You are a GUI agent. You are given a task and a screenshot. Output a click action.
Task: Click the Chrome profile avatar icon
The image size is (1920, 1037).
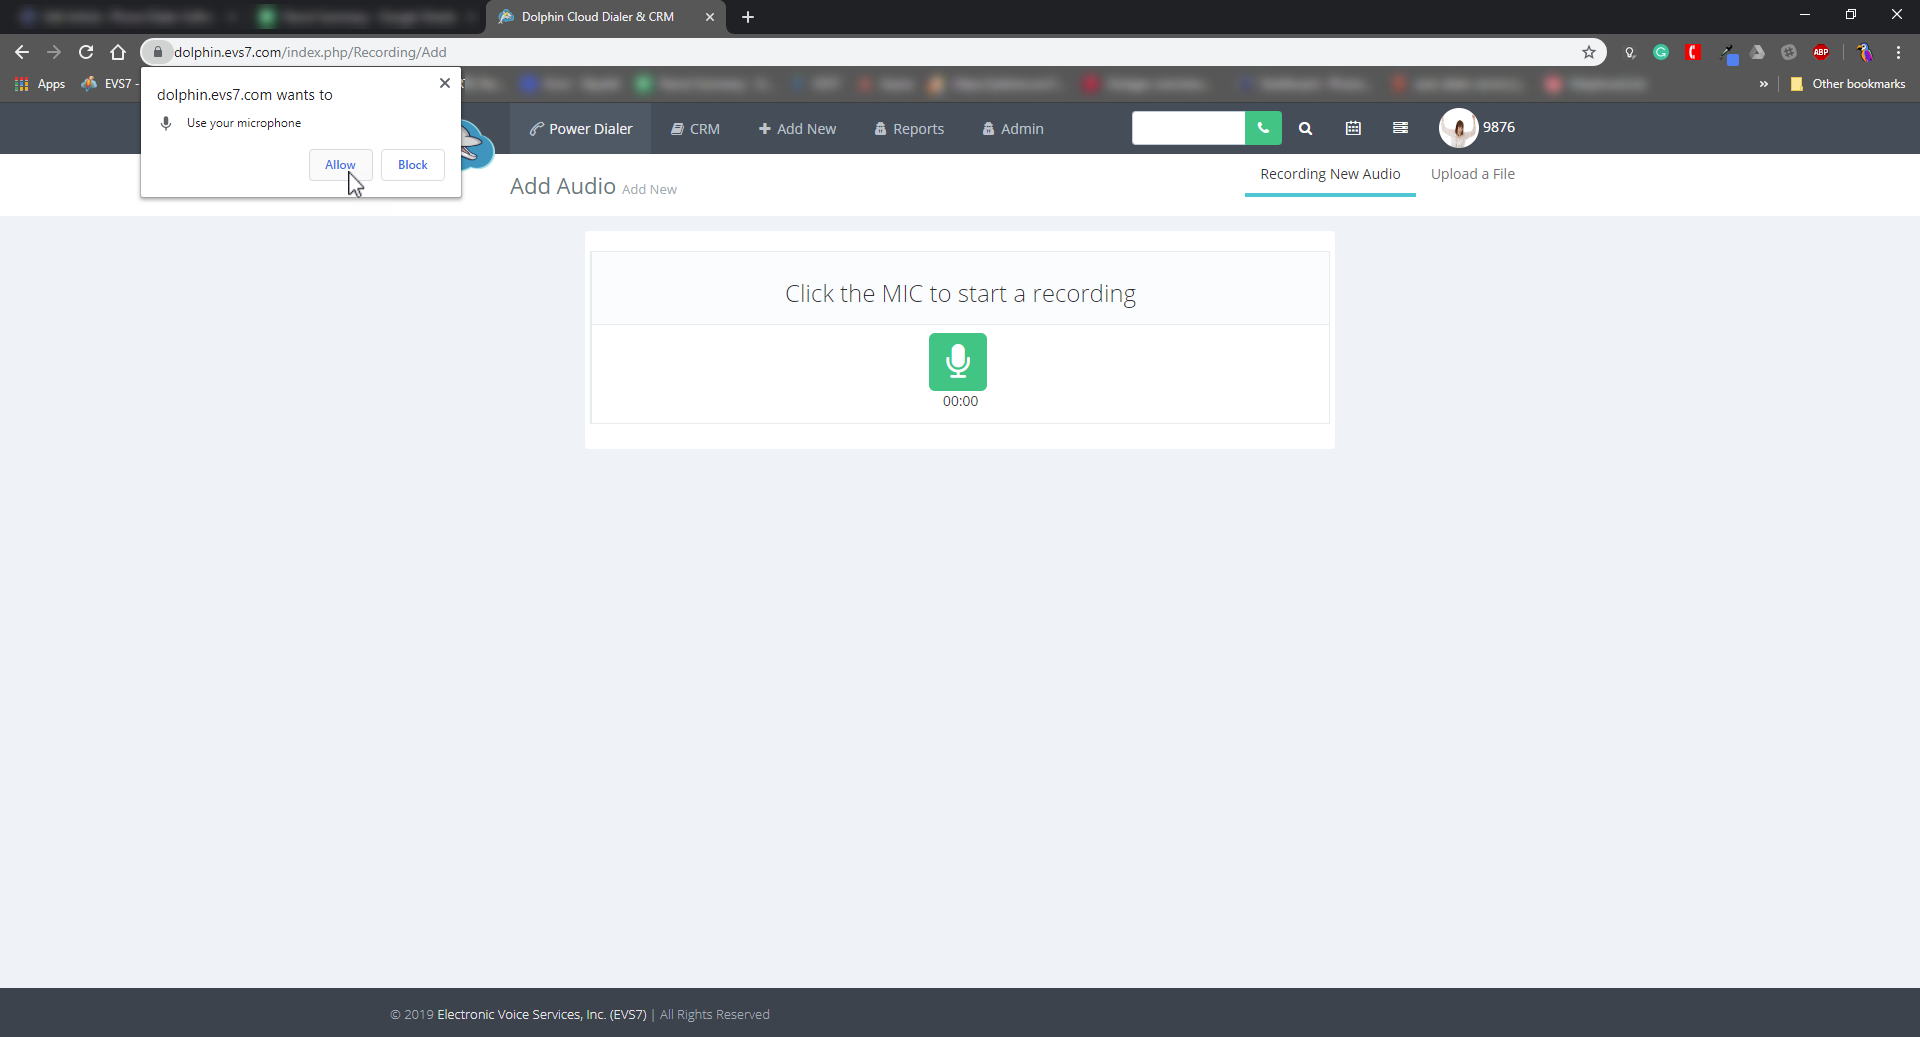[x=1864, y=52]
